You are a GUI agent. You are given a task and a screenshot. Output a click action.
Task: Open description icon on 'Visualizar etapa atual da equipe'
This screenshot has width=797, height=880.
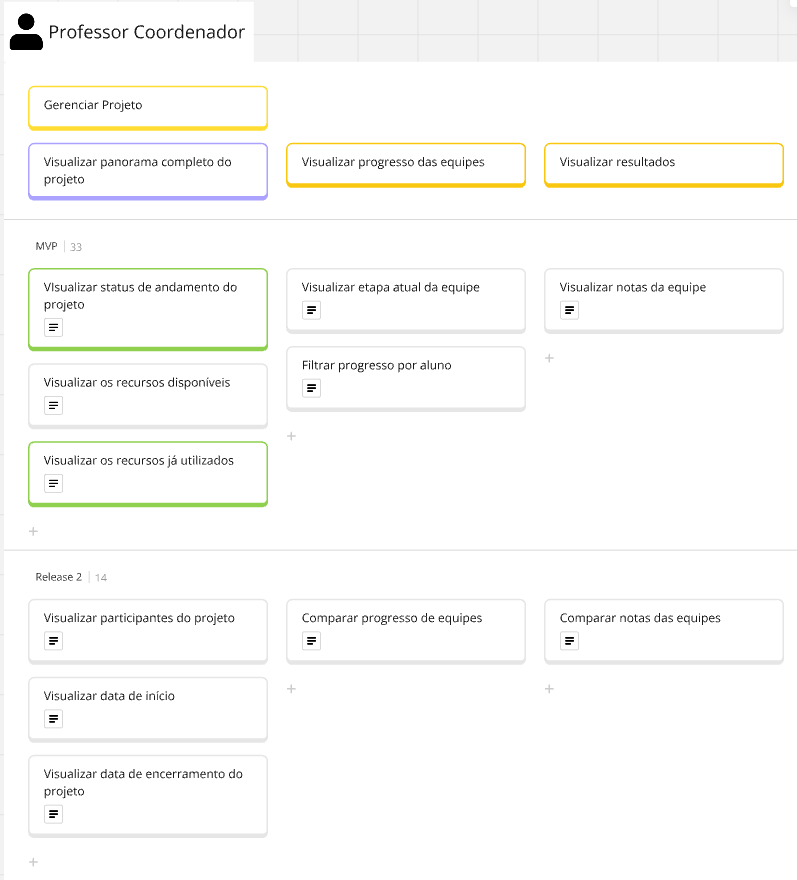pyautogui.click(x=312, y=310)
